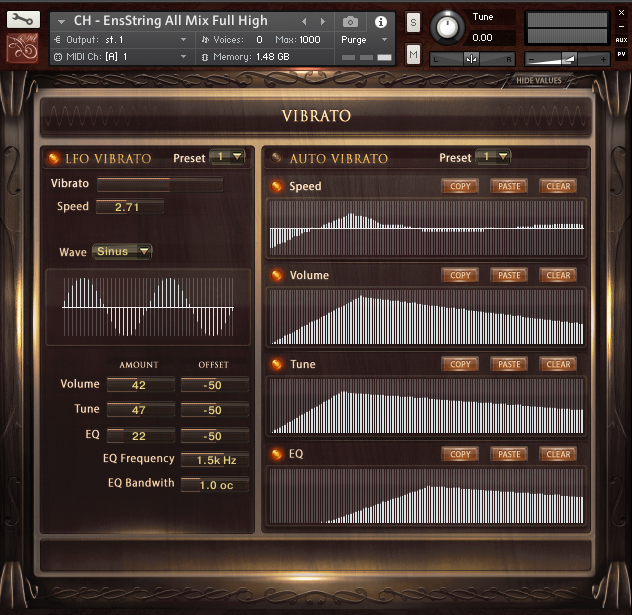The height and width of the screenshot is (615, 632).
Task: Click the EQ Frequency 1.5k Hz field
Action: (x=214, y=460)
